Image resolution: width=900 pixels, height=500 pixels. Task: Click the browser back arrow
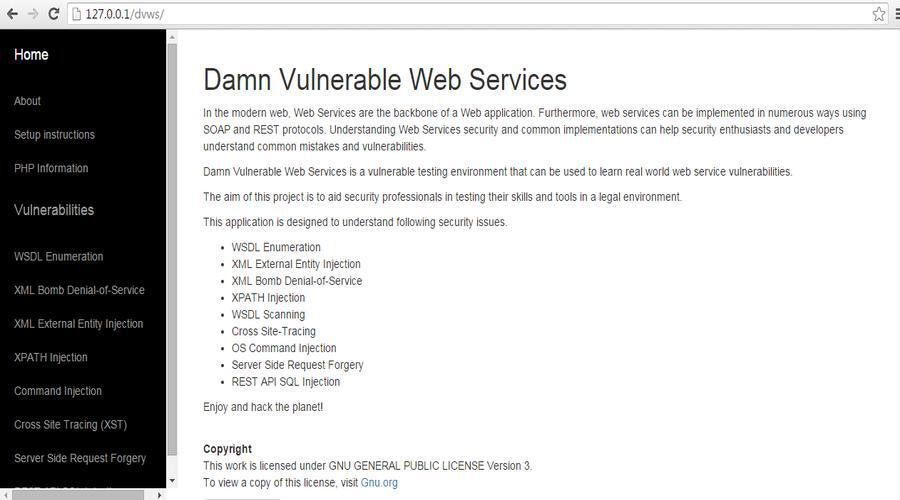[12, 14]
